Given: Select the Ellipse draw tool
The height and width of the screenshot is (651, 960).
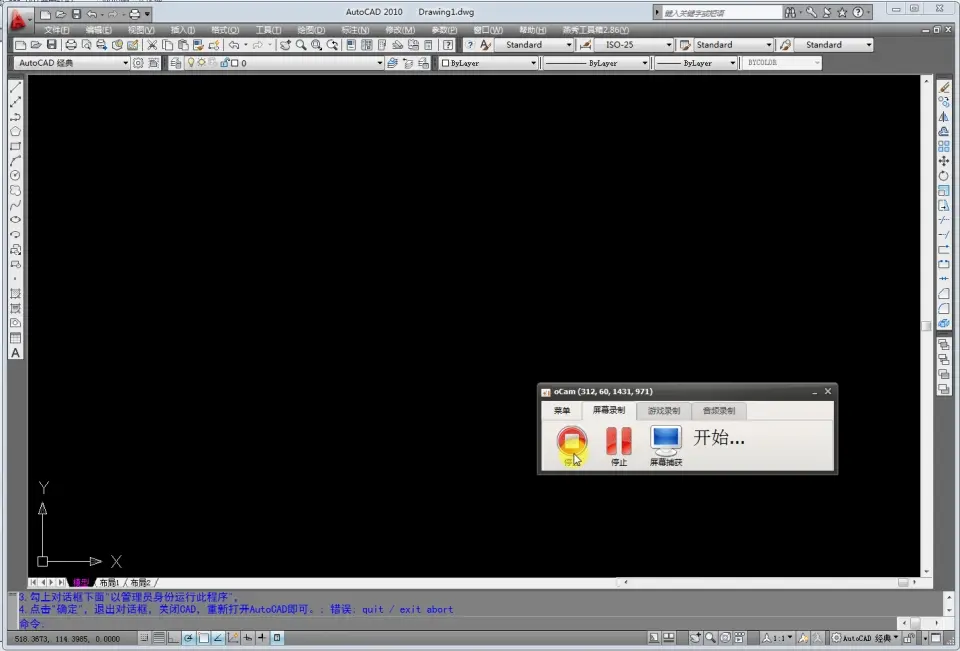Looking at the screenshot, I should pos(16,220).
